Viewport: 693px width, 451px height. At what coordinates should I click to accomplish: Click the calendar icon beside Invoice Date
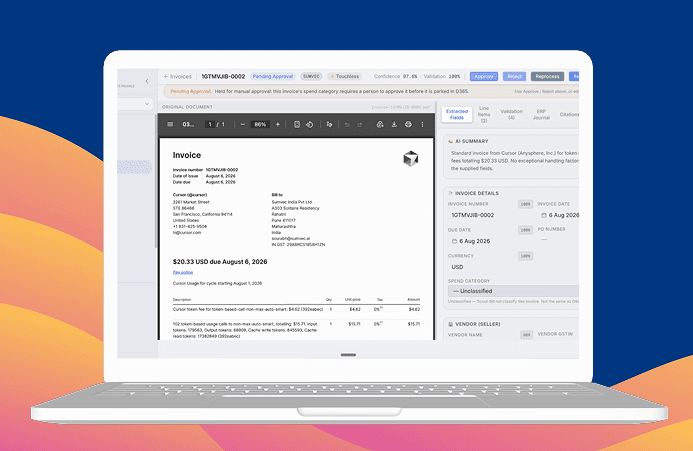click(544, 215)
